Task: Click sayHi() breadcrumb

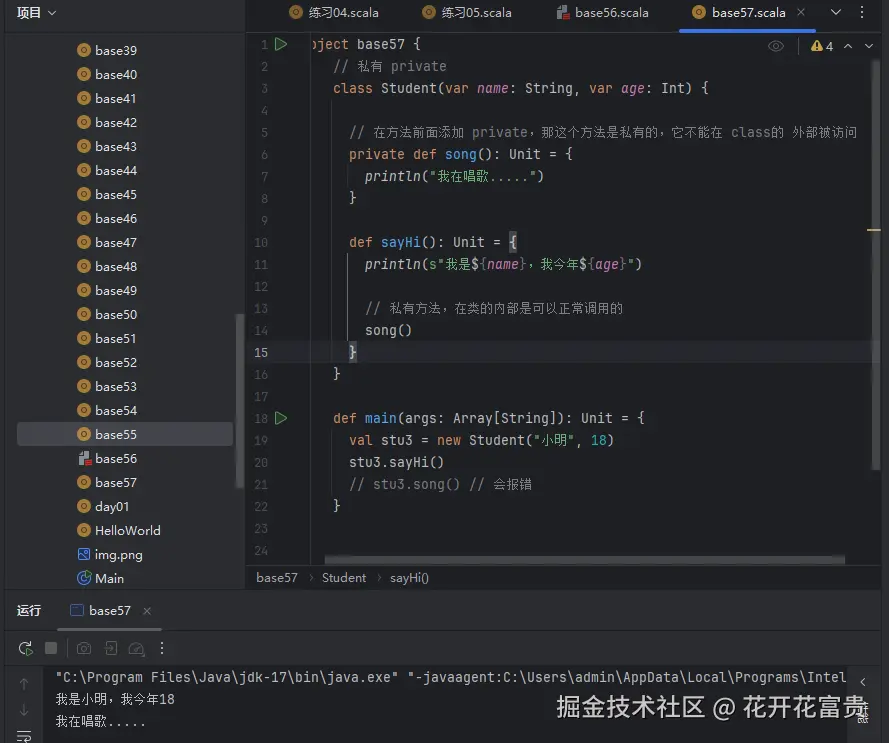Action: [409, 578]
